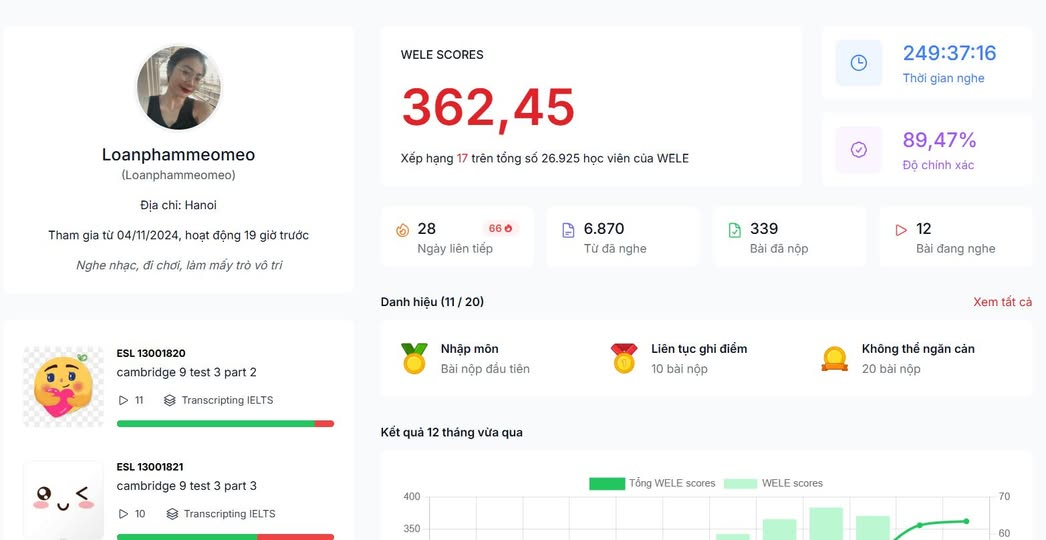Image resolution: width=1046 pixels, height=540 pixels.
Task: Click the clock icon beside listening time
Action: (858, 63)
